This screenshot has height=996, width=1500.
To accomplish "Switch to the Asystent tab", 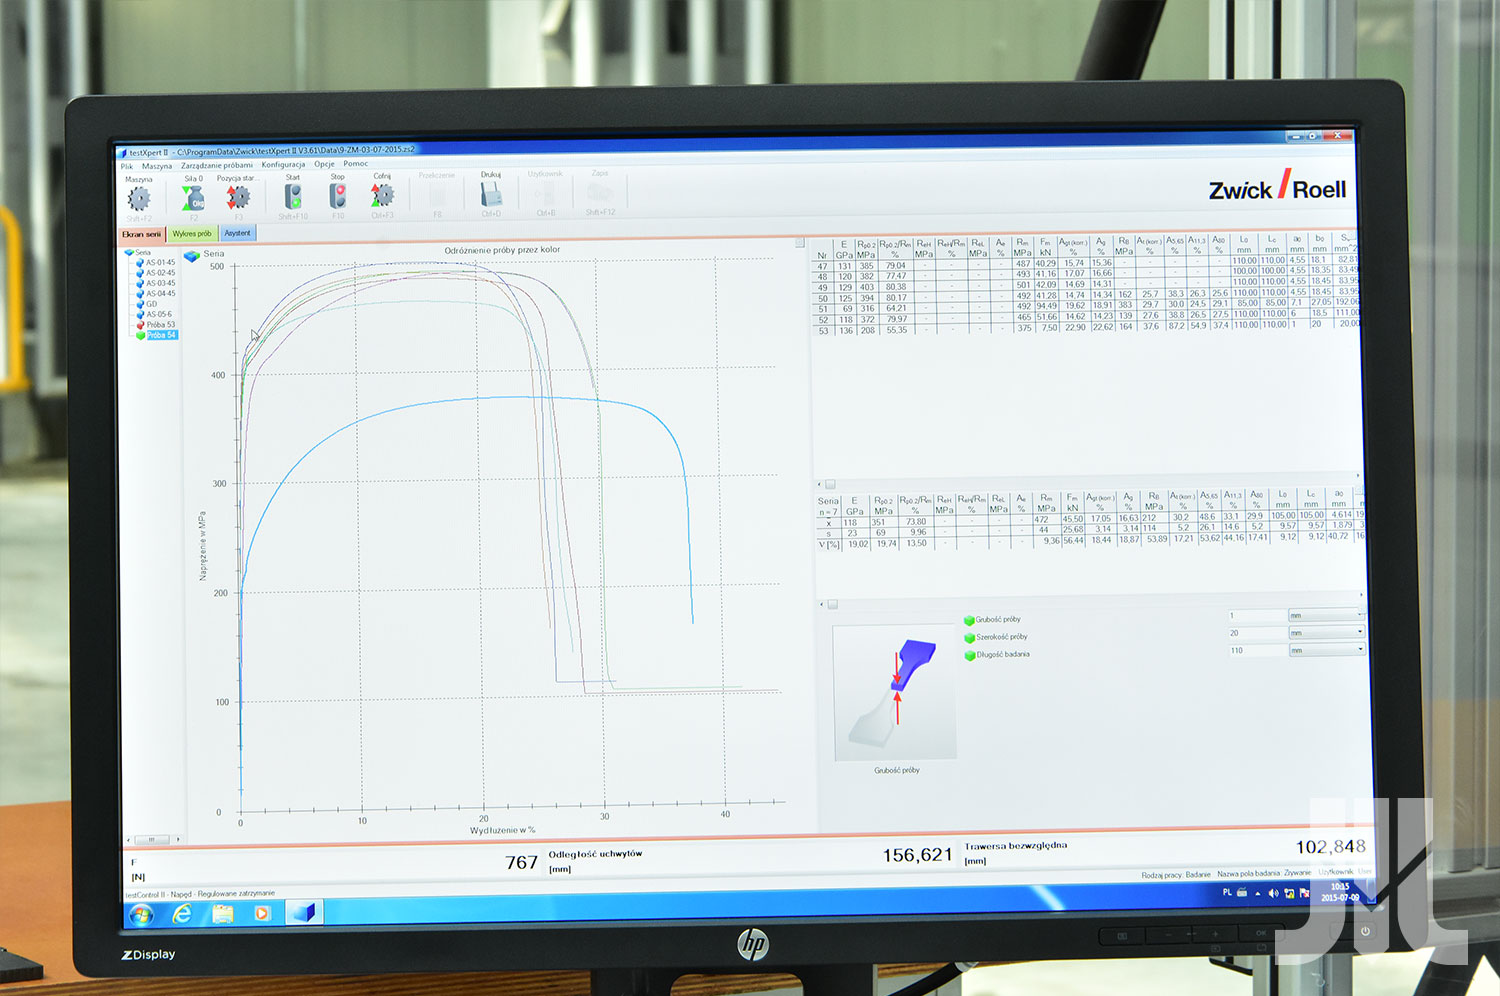I will (x=238, y=233).
